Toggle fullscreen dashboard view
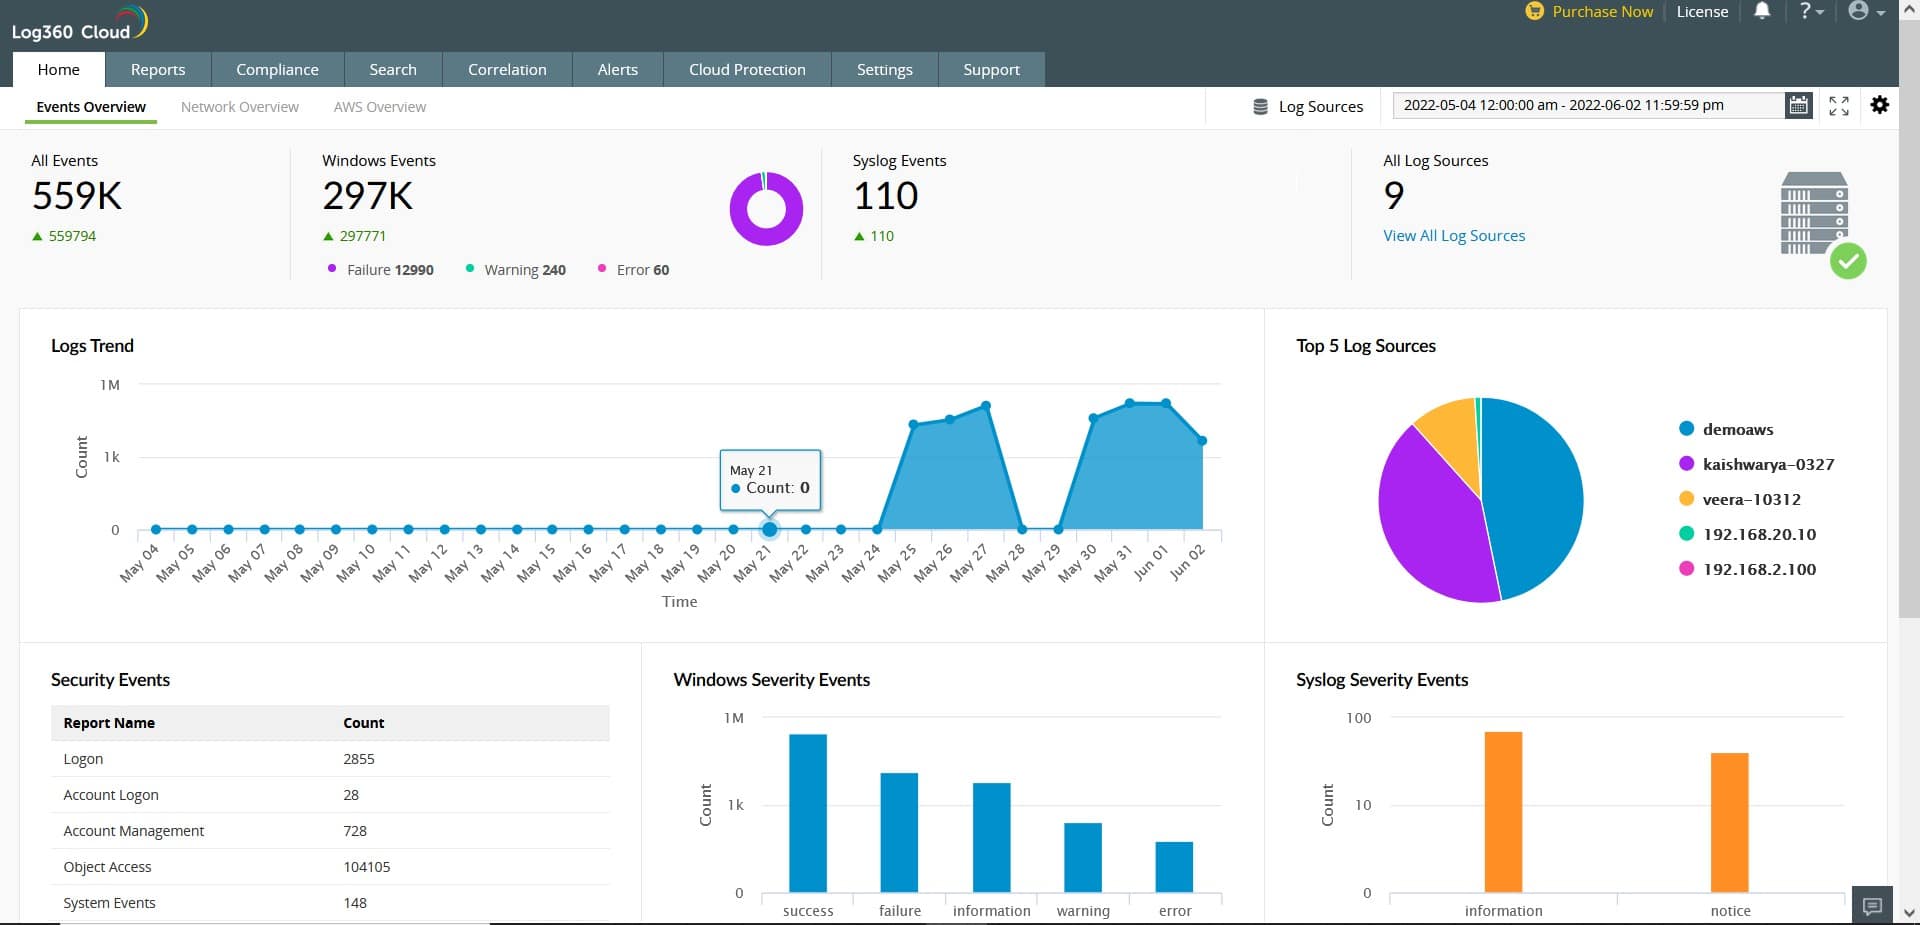This screenshot has width=1920, height=925. coord(1839,105)
